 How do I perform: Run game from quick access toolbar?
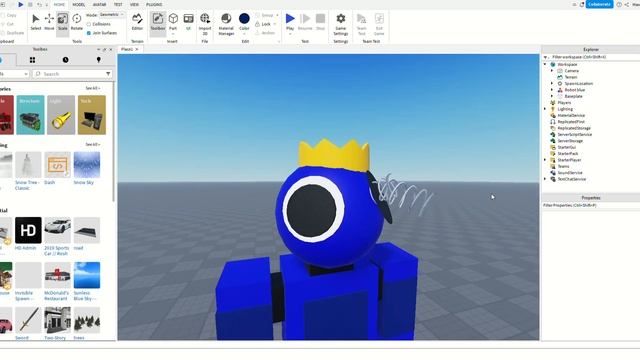pos(20,4)
